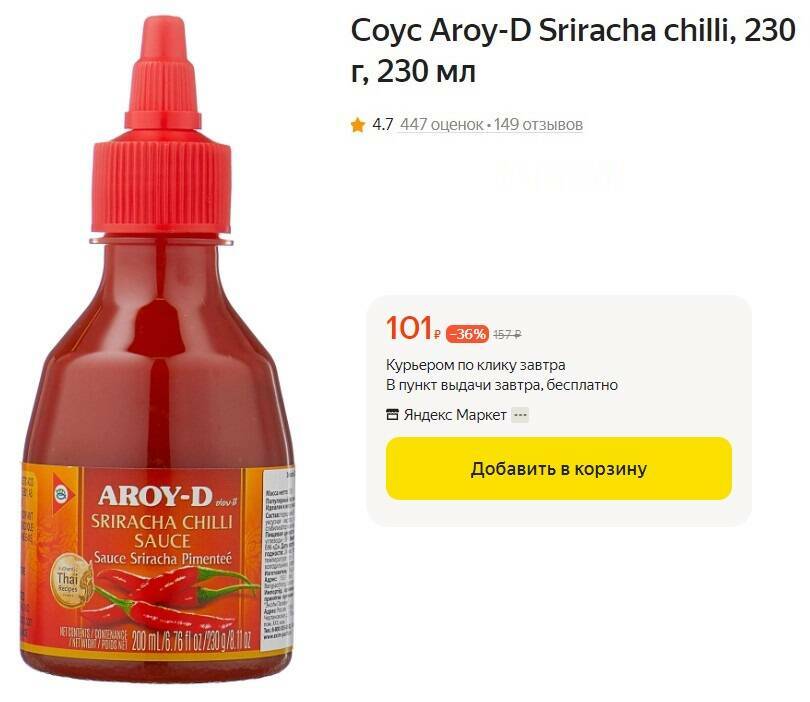Click the В пункт выдачи завтра pickup line
The image size is (810, 702).
502,385
